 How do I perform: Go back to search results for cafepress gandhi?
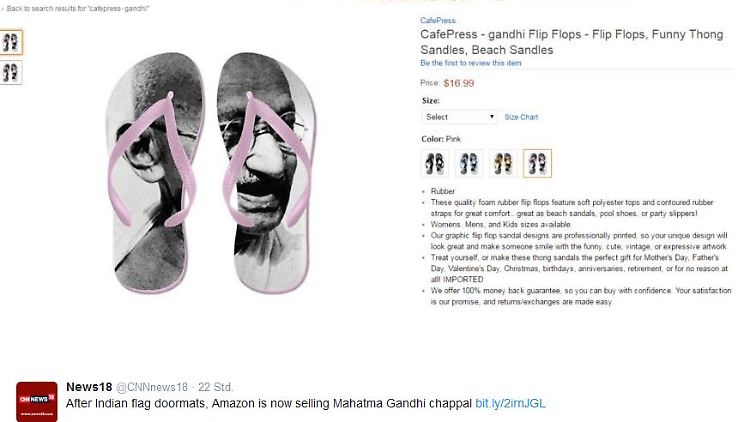pos(76,8)
